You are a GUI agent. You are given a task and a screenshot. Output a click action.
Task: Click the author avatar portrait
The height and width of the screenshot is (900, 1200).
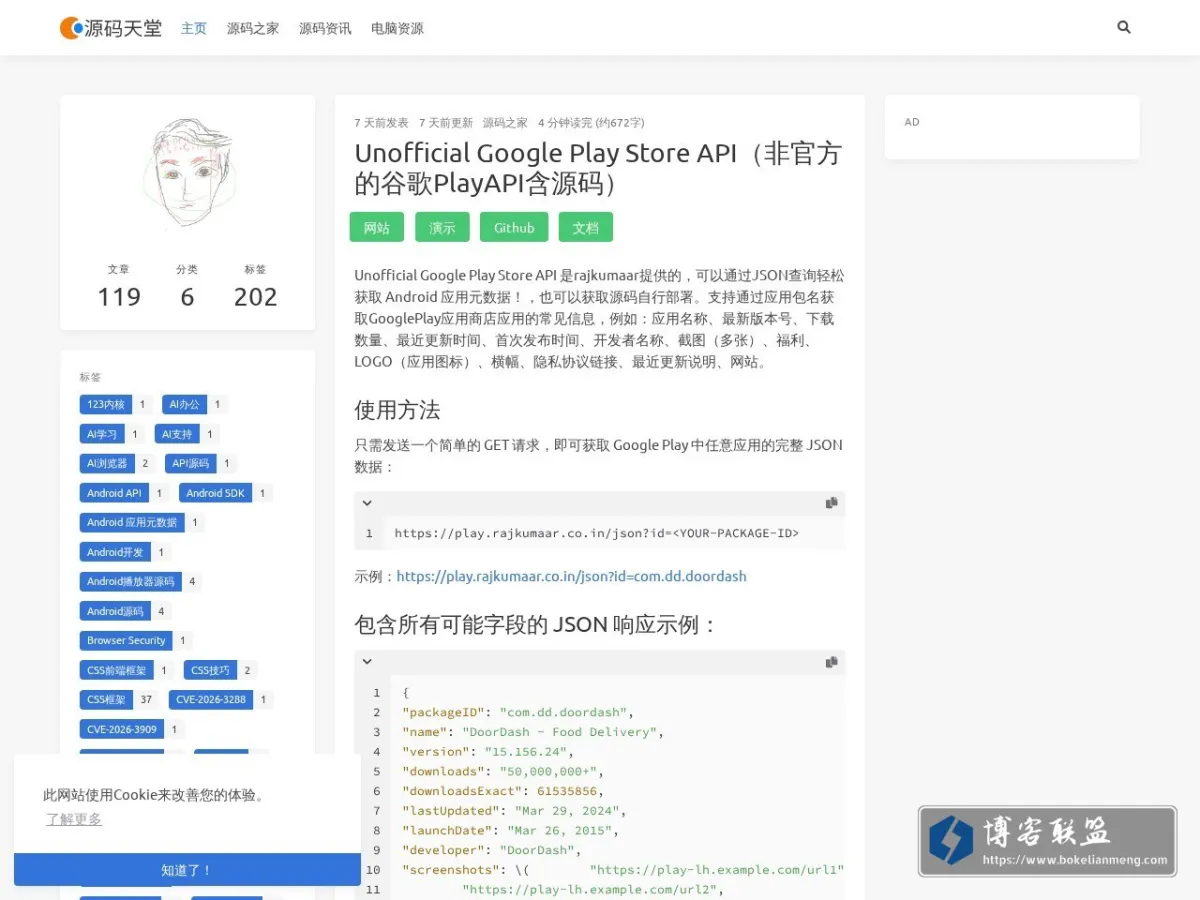(187, 175)
